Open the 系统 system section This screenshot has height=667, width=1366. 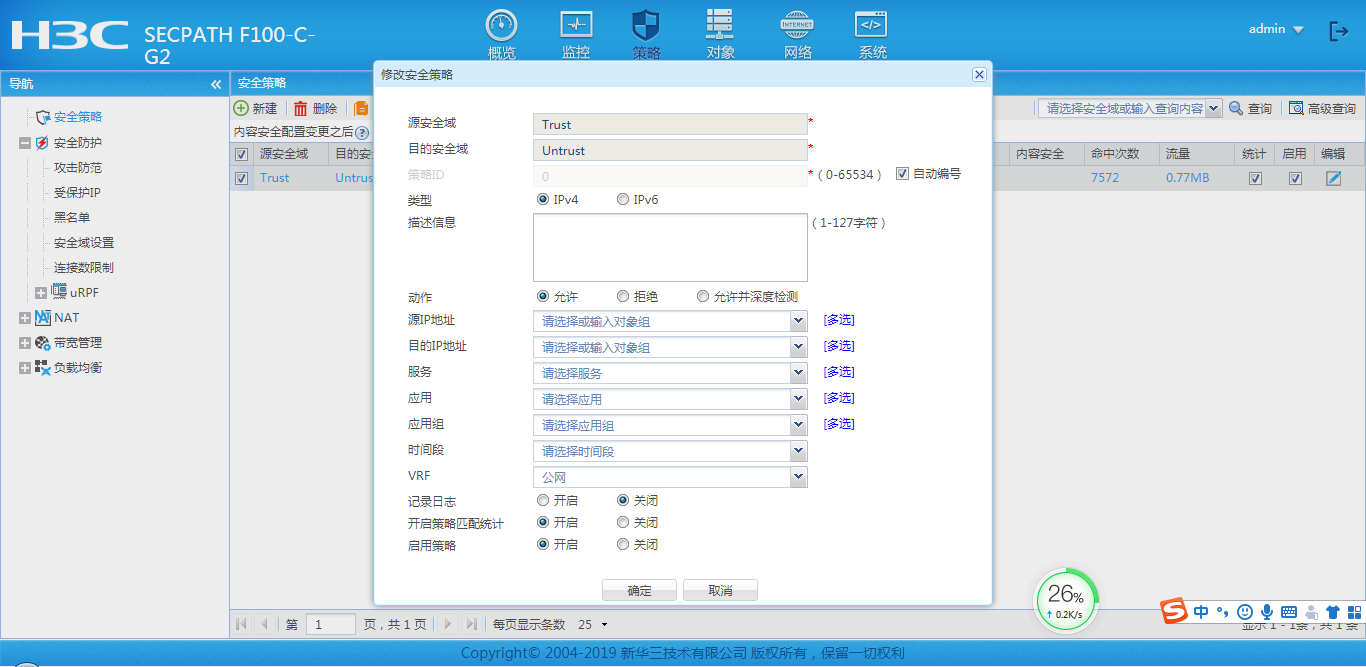(x=871, y=25)
